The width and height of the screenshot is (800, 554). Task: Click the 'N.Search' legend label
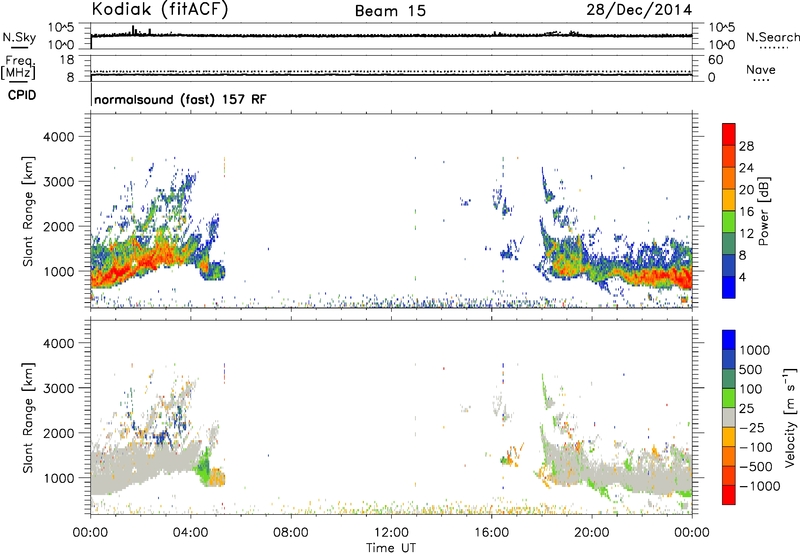tap(772, 37)
